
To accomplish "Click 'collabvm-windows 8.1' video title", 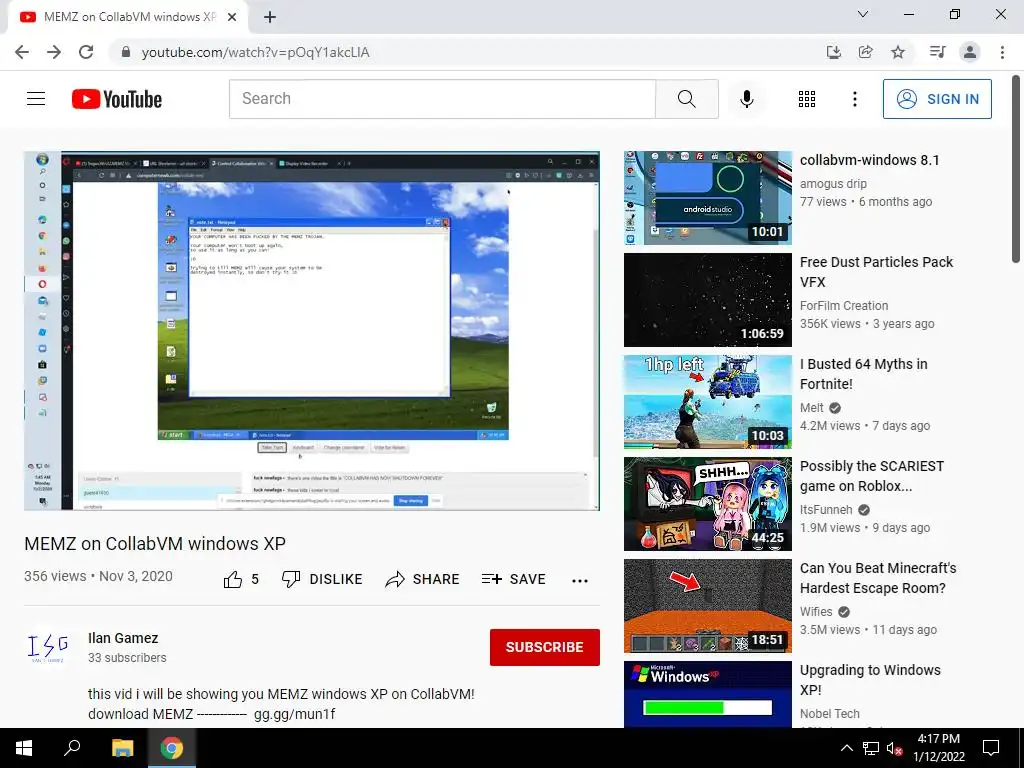I will [x=869, y=160].
